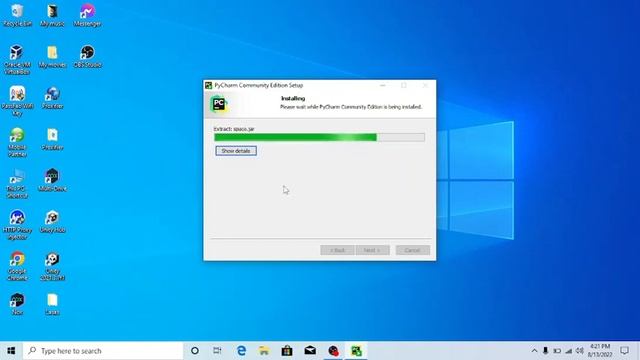This screenshot has width=640, height=360.
Task: Launch Messenger from the desktop
Action: [87, 16]
